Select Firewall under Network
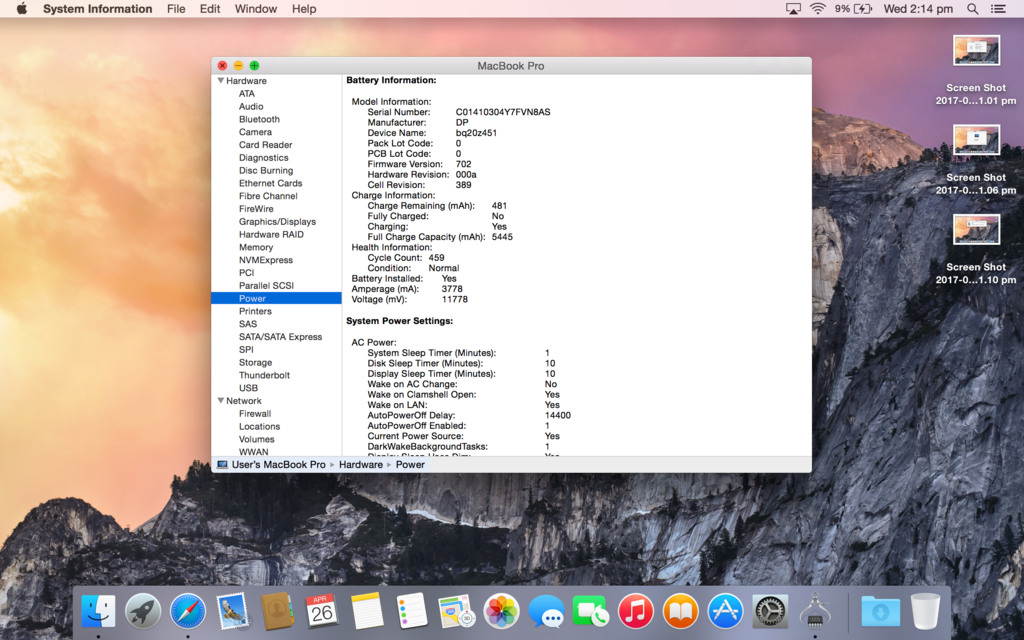 click(x=255, y=413)
